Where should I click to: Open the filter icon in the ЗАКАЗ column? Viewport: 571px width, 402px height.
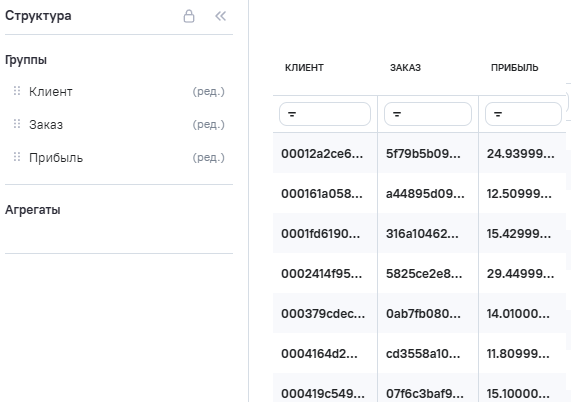point(397,114)
